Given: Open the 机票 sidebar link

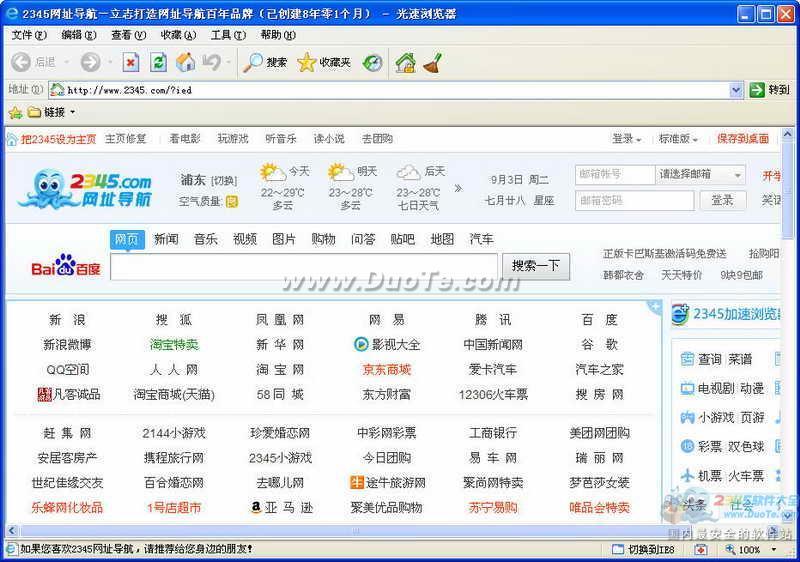Looking at the screenshot, I should [709, 476].
